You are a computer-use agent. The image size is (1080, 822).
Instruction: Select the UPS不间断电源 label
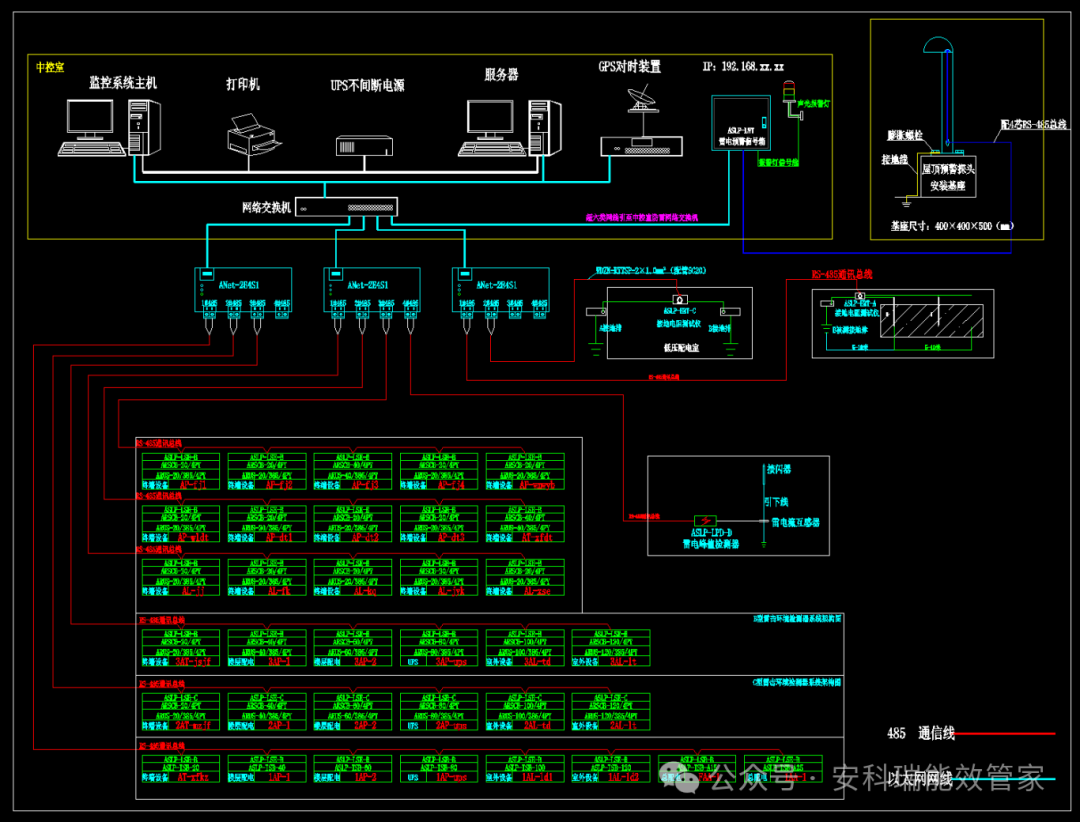point(367,85)
